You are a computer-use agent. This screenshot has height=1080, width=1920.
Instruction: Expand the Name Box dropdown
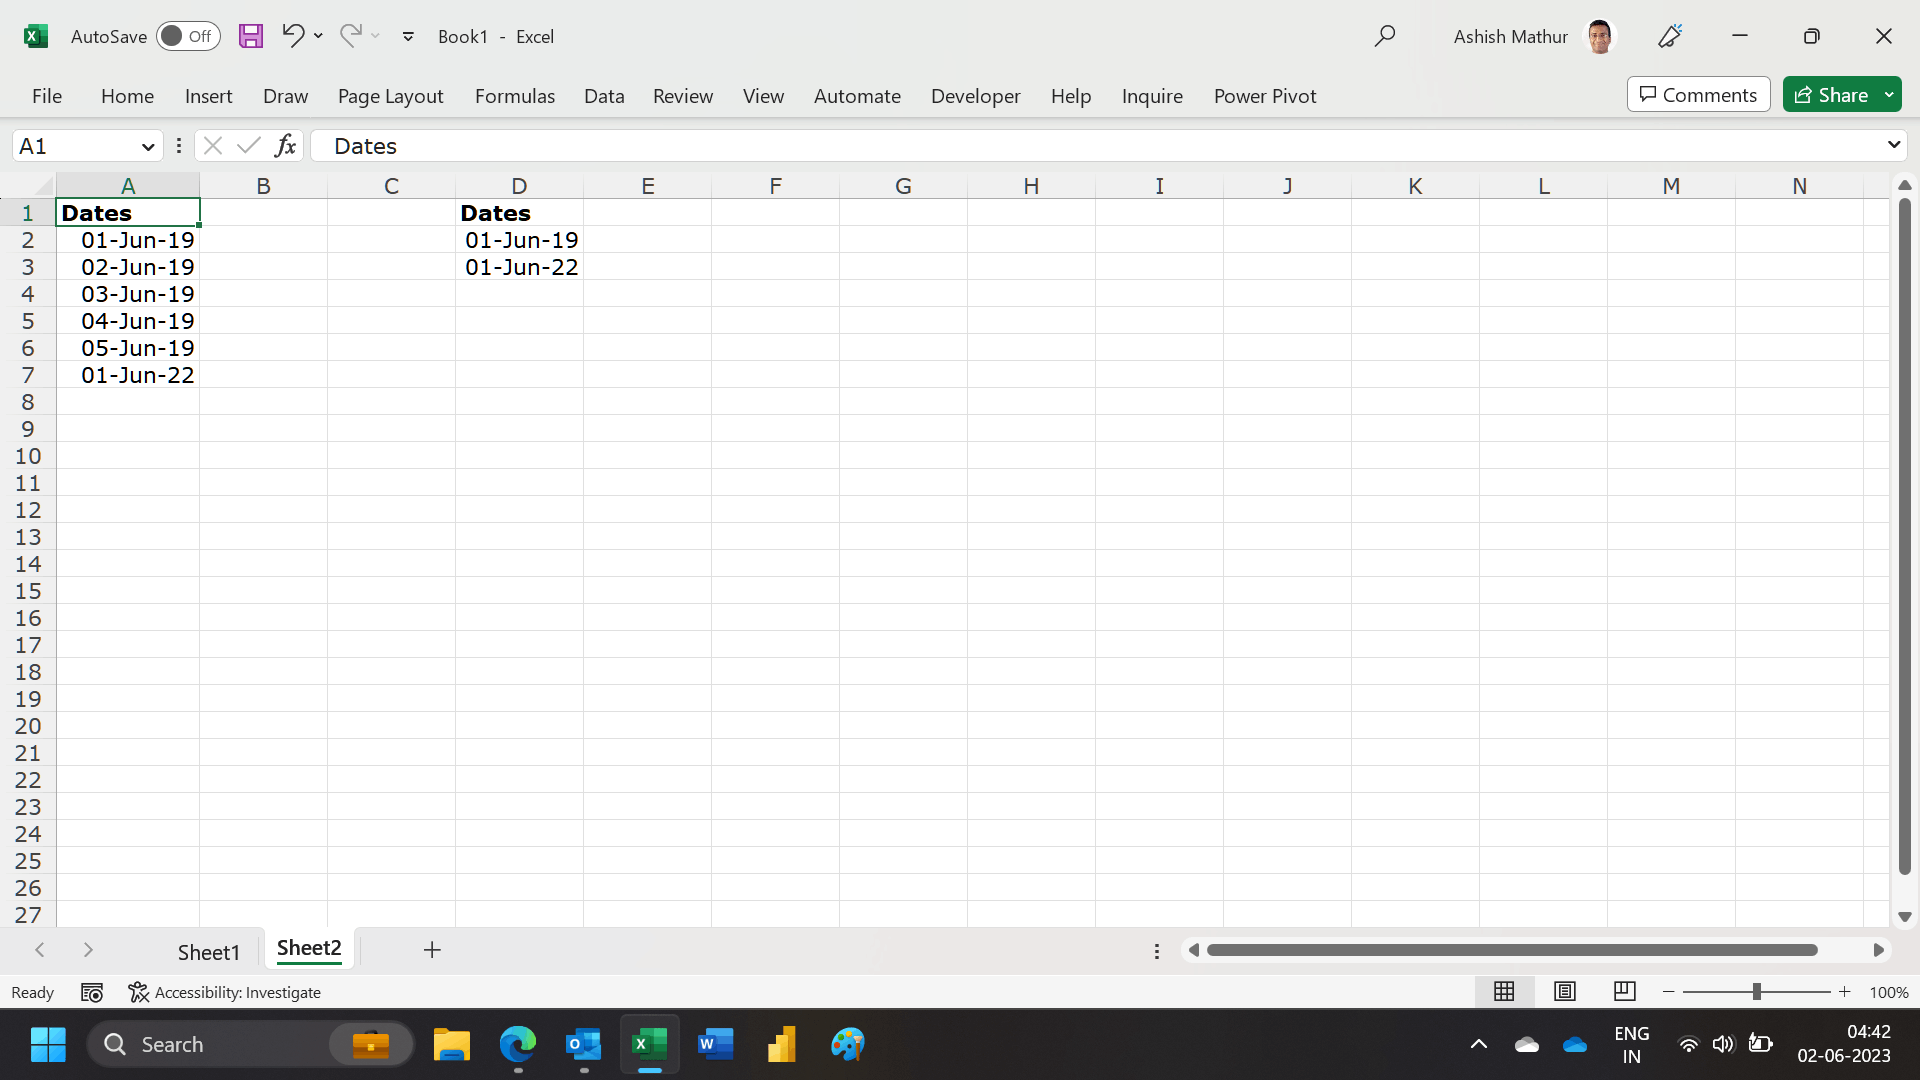tap(148, 147)
